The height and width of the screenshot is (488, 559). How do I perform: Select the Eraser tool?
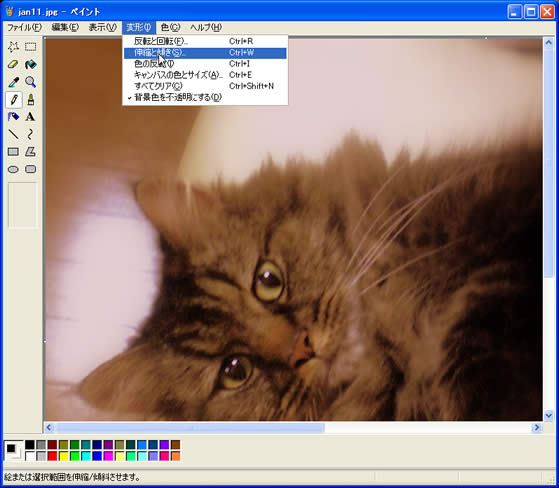(13, 65)
